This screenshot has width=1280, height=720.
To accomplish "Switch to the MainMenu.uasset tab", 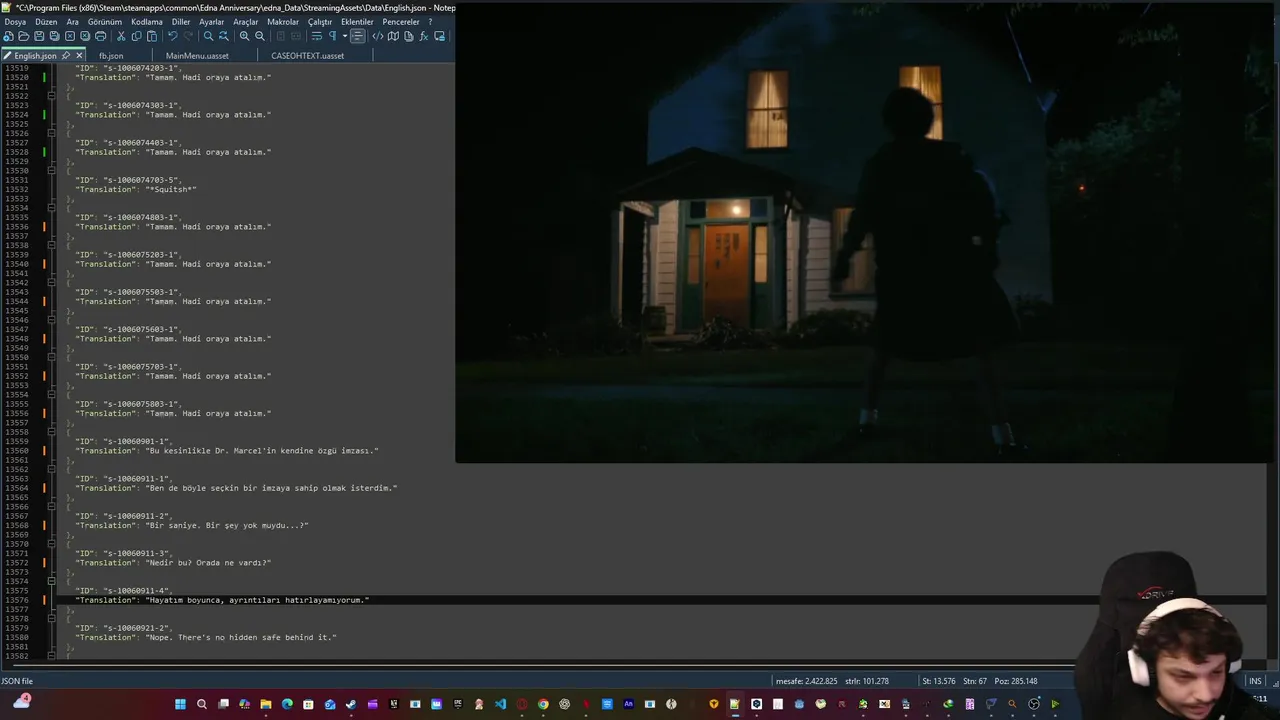I will [197, 56].
